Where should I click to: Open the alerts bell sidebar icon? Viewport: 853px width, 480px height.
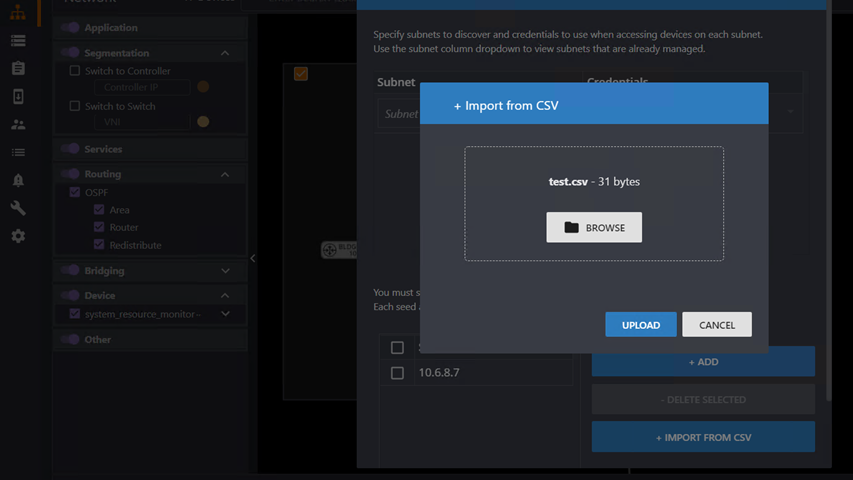click(x=18, y=180)
